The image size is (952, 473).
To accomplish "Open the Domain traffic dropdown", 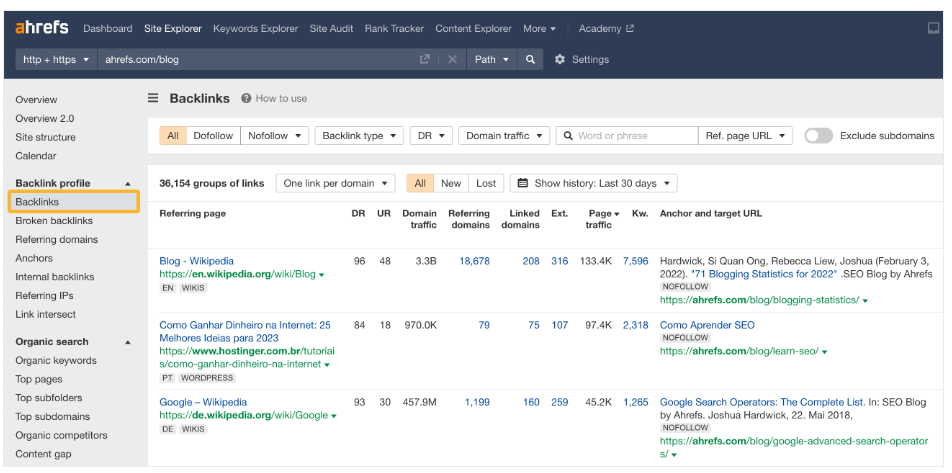I will pos(504,136).
